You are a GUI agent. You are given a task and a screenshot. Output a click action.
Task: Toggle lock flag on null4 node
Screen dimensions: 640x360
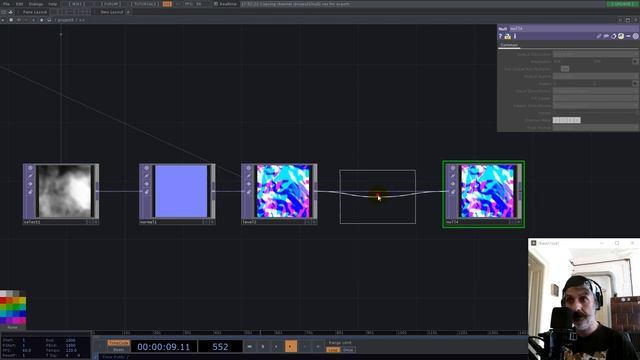pos(453,192)
